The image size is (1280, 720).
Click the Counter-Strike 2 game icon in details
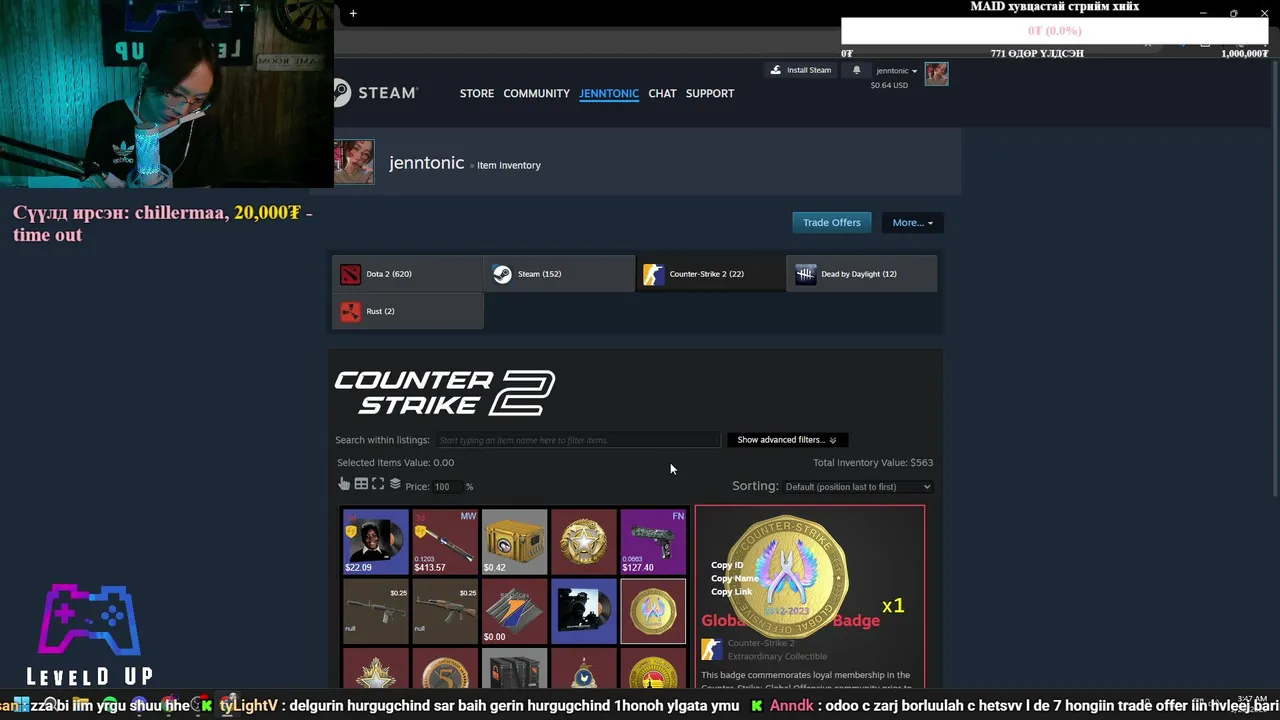711,650
